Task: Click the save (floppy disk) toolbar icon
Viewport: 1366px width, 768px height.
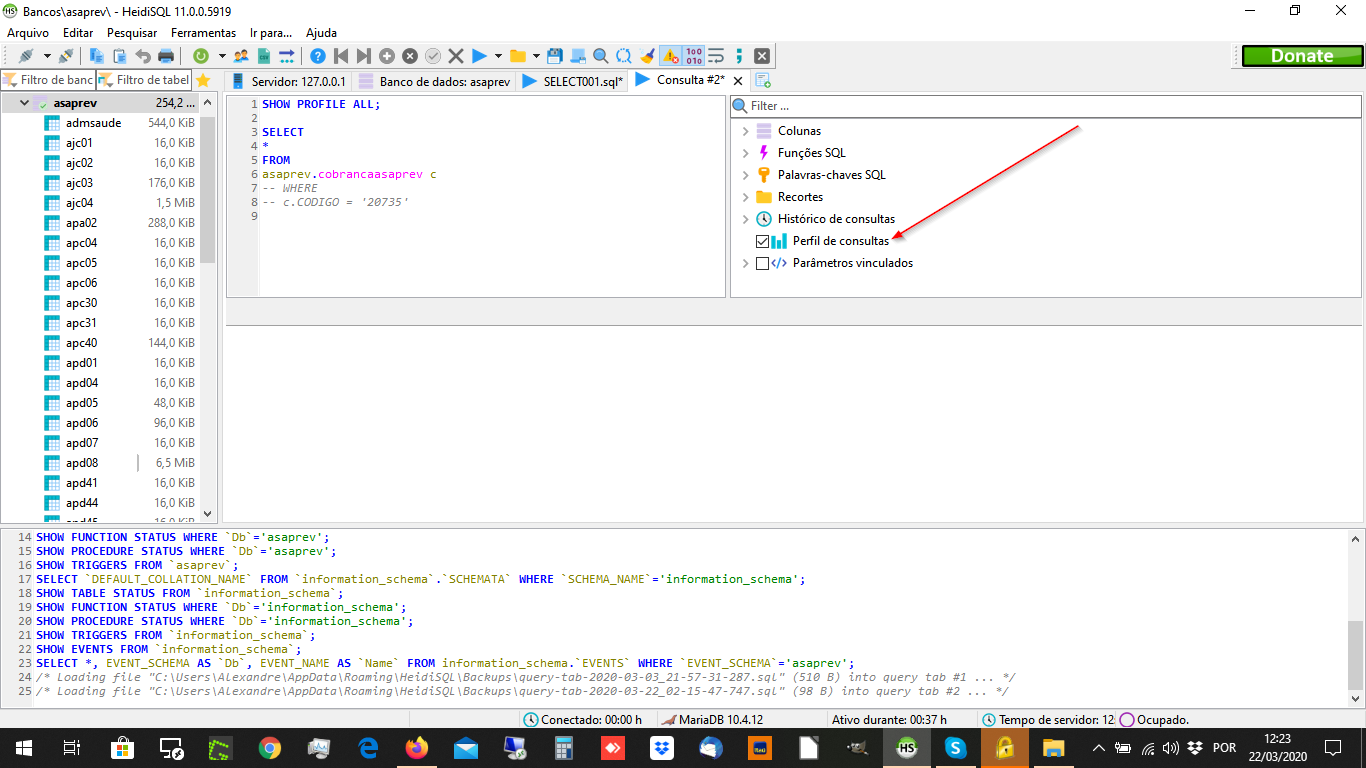Action: [554, 56]
